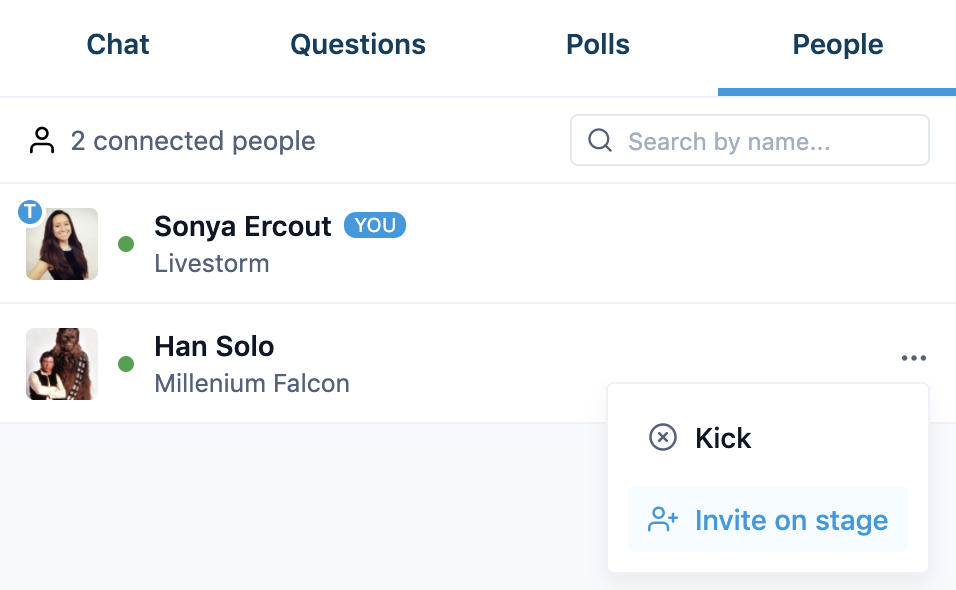Screen dimensions: 956x590
Task: Open the Questions tab
Action: pos(357,44)
